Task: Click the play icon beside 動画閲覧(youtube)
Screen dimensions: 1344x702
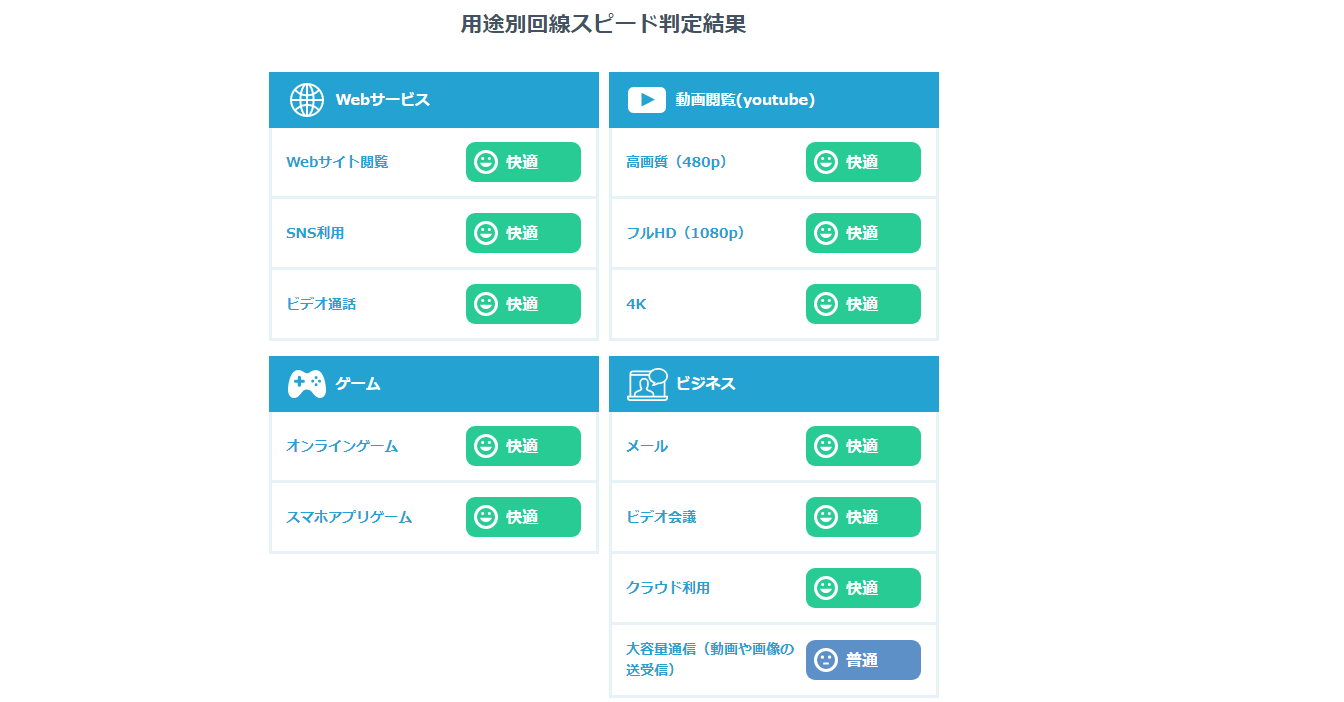Action: [x=647, y=100]
